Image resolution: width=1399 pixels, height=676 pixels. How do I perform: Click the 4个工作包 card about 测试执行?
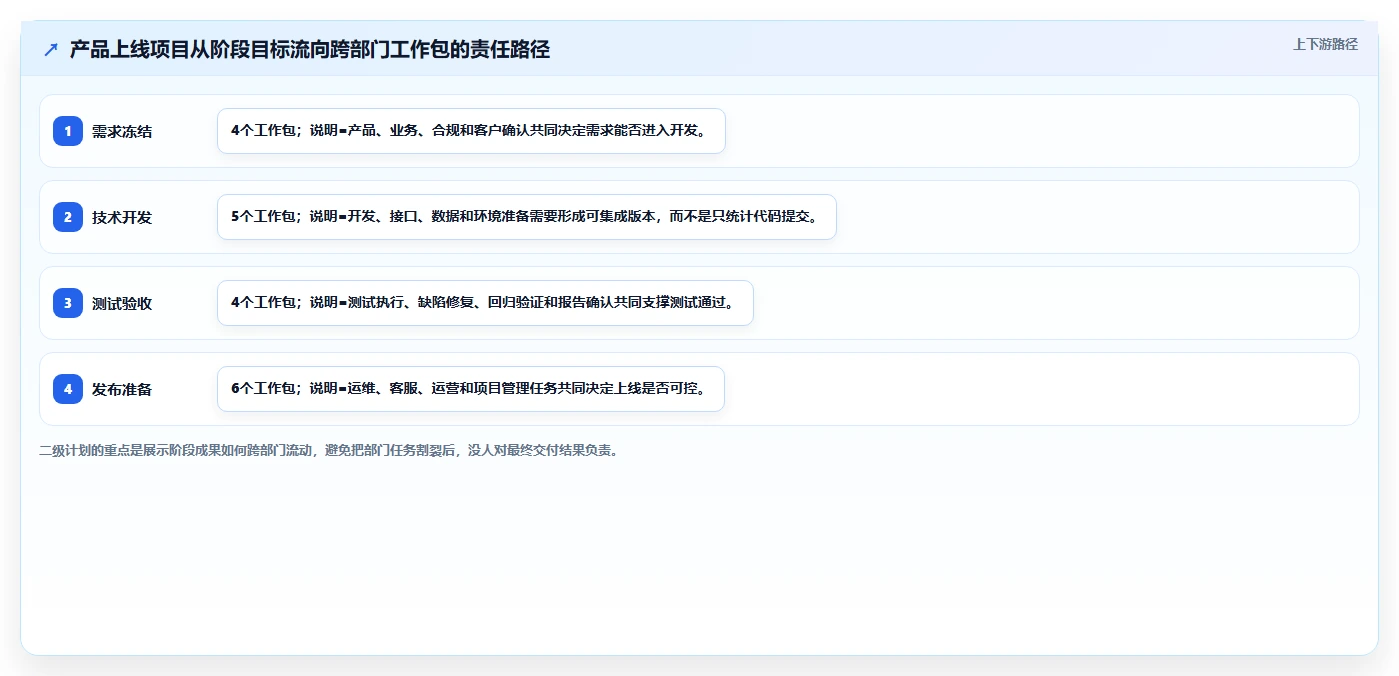point(485,303)
